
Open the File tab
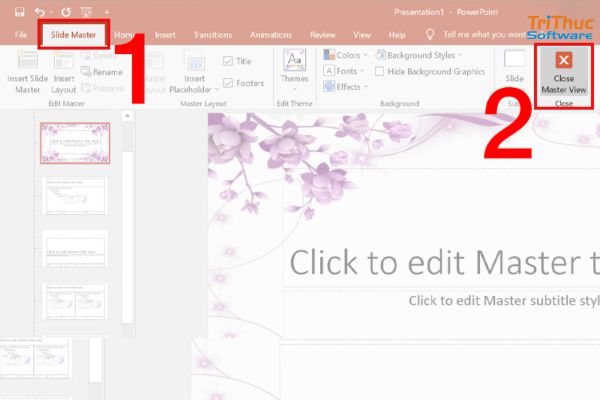click(21, 35)
